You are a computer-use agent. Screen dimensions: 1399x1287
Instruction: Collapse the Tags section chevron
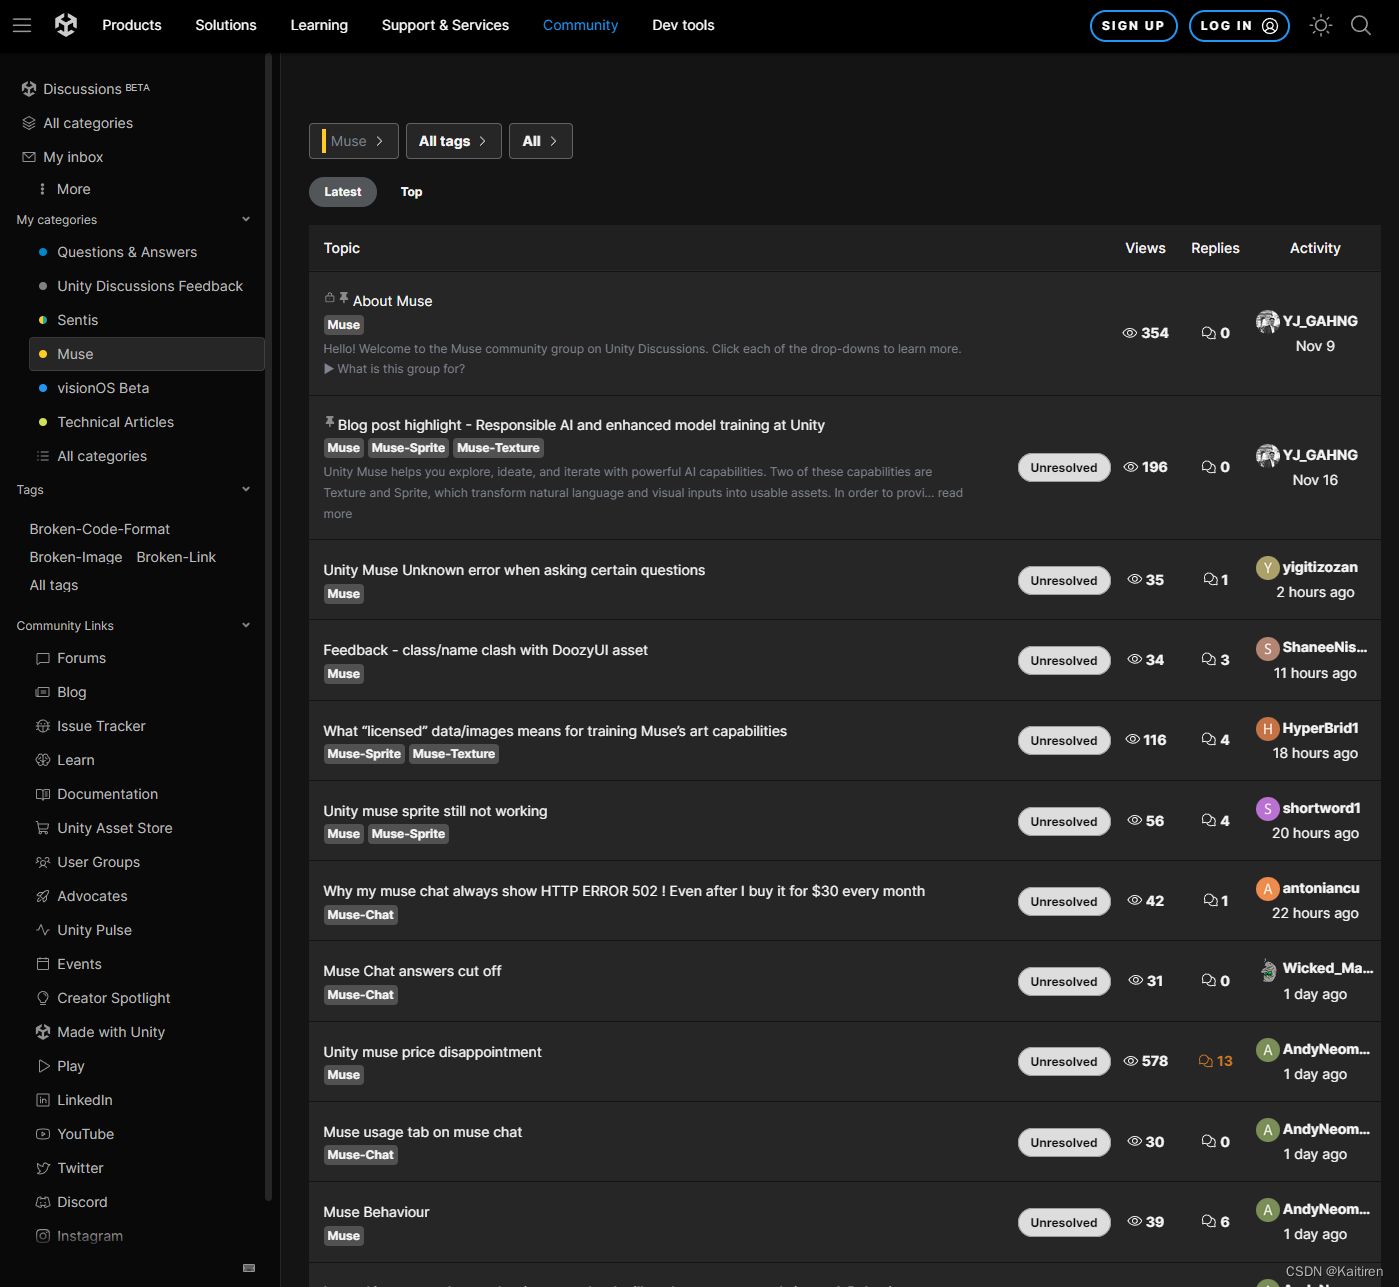point(246,490)
